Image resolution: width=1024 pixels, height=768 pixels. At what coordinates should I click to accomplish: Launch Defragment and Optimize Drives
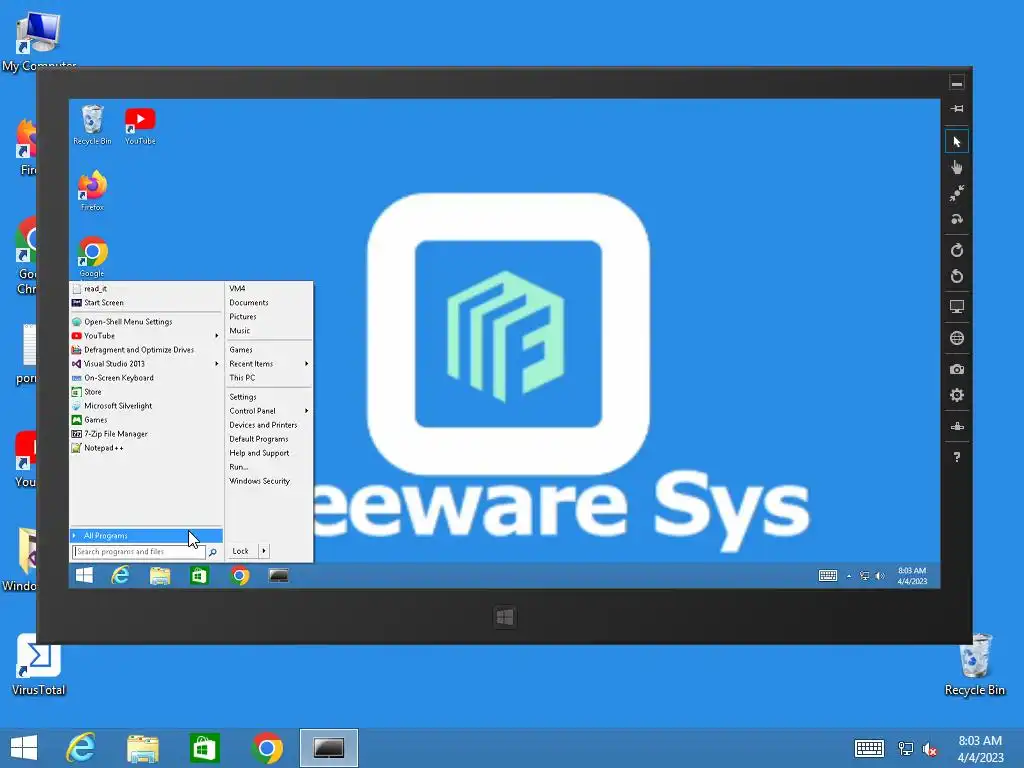click(146, 350)
